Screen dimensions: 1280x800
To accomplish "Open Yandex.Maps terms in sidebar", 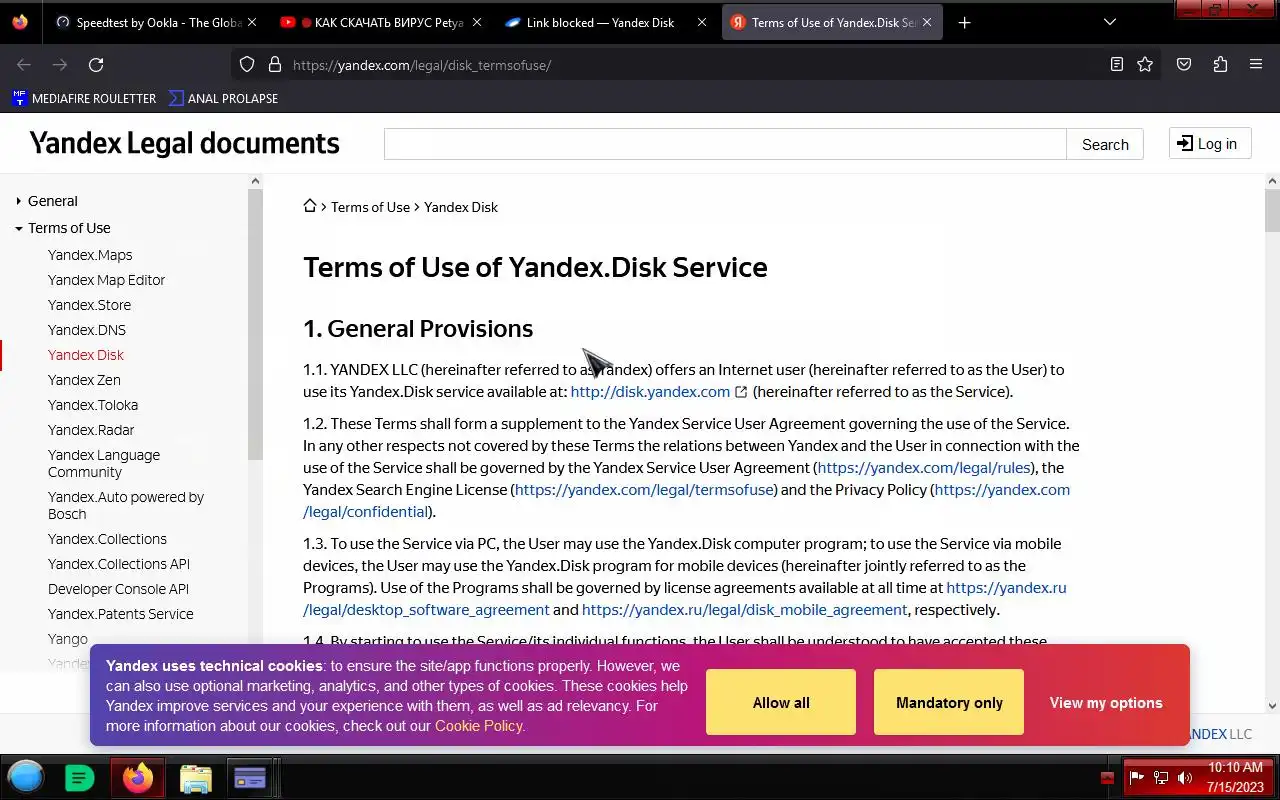I will 90,255.
